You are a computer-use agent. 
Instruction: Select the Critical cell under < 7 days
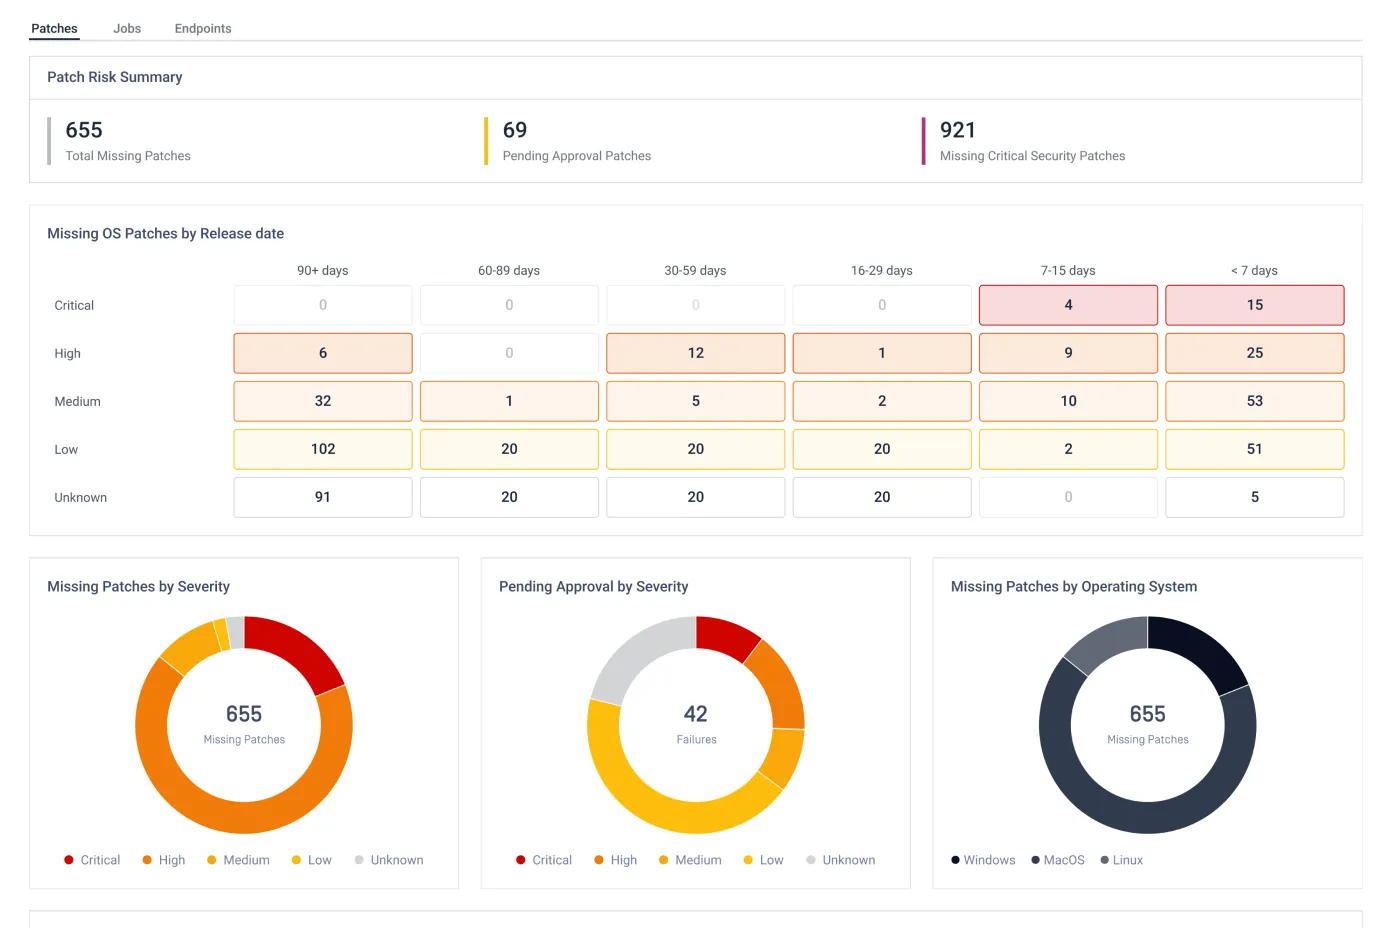1254,305
